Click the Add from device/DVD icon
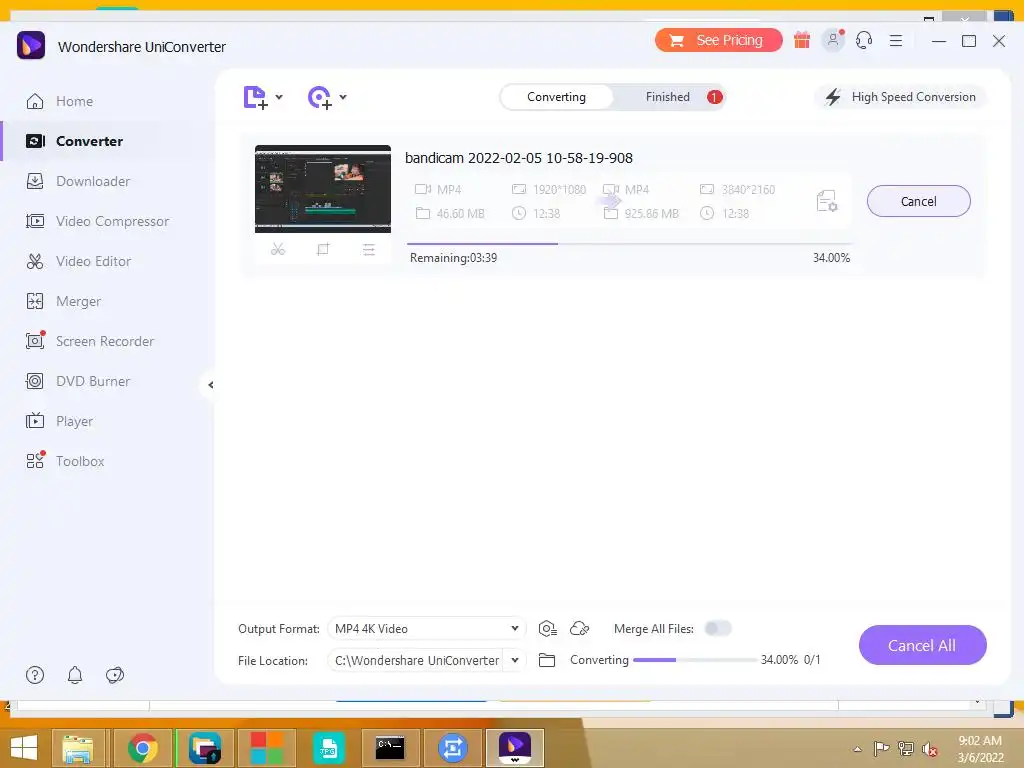 (319, 97)
